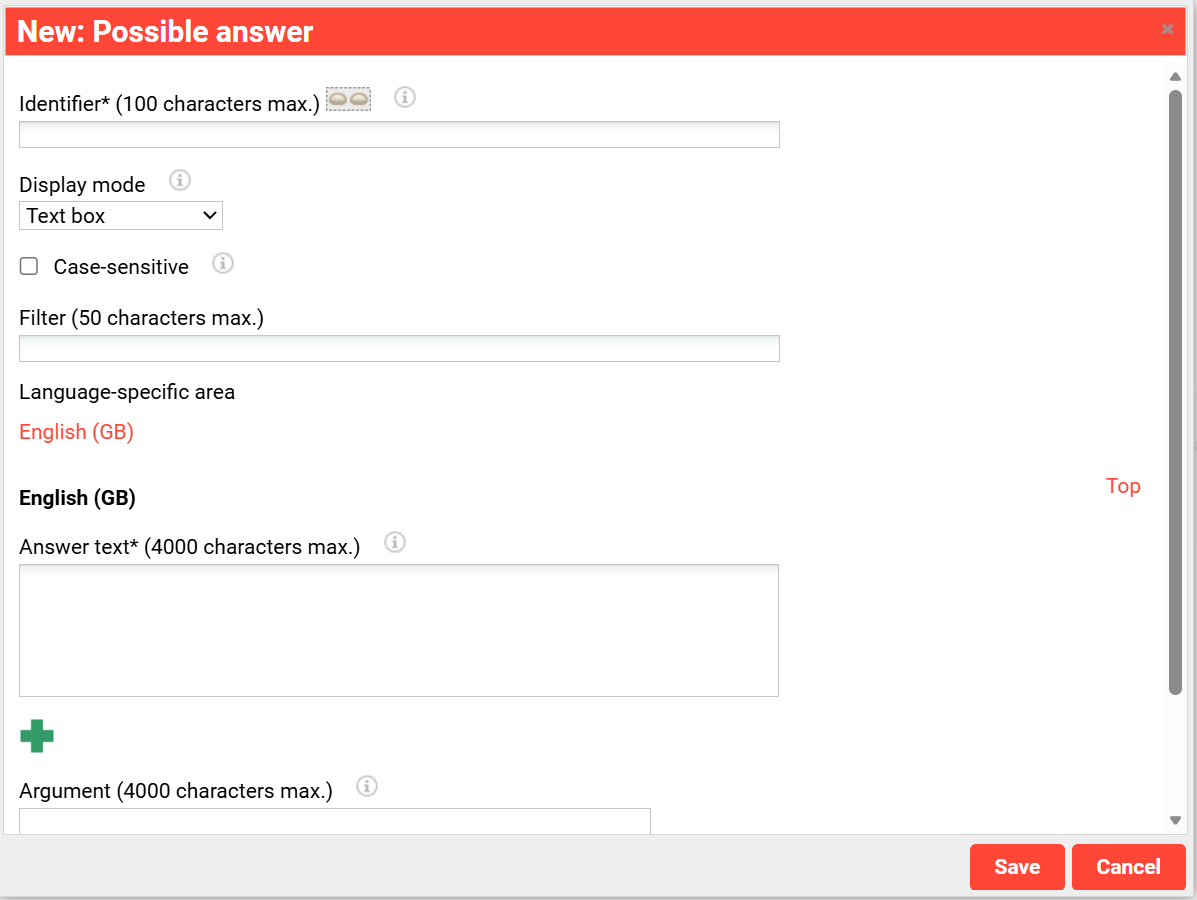This screenshot has width=1197, height=900.
Task: Click the Top link
Action: tap(1123, 486)
